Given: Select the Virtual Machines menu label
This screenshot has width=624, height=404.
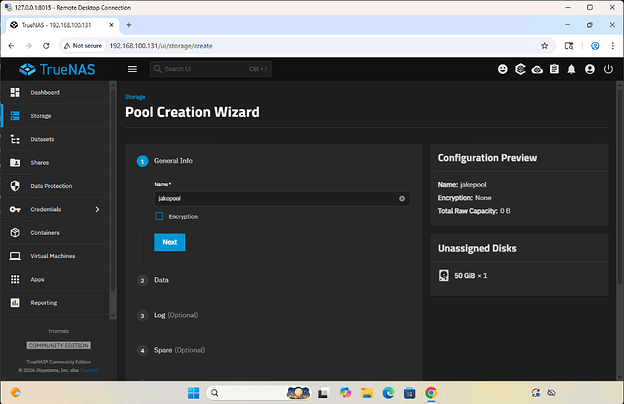Looking at the screenshot, I should tap(53, 256).
